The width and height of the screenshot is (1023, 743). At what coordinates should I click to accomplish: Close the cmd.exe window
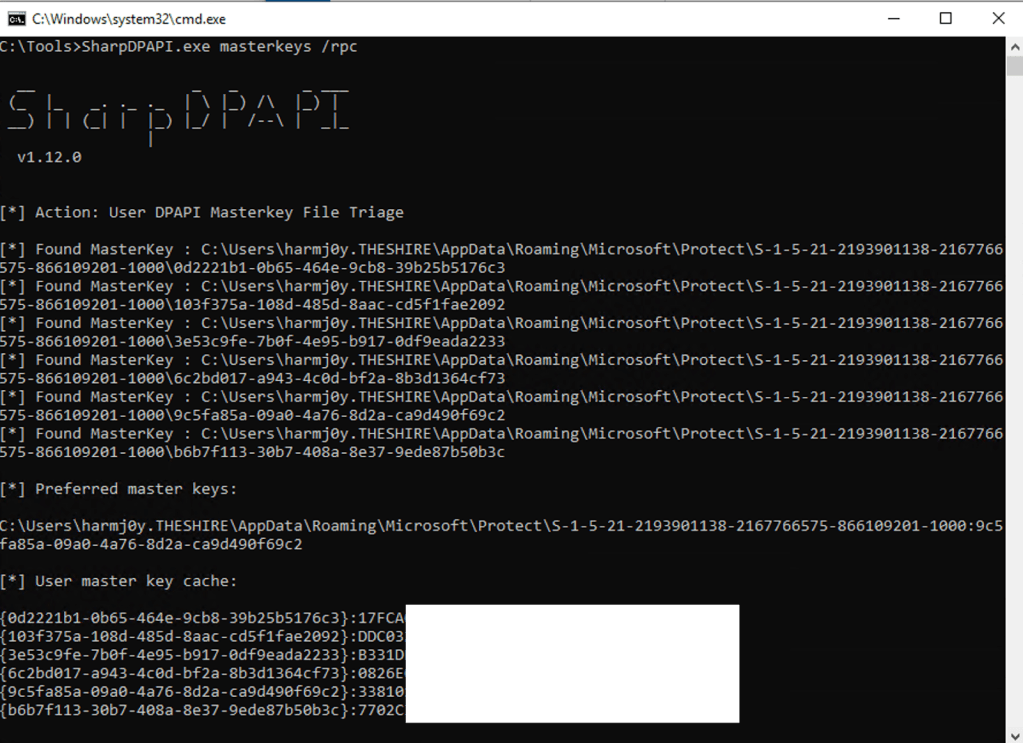(997, 18)
